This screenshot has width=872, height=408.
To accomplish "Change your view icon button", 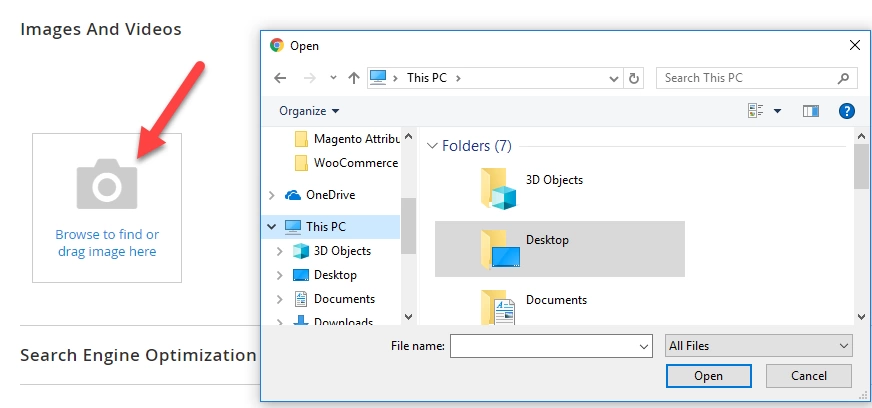I will [755, 111].
